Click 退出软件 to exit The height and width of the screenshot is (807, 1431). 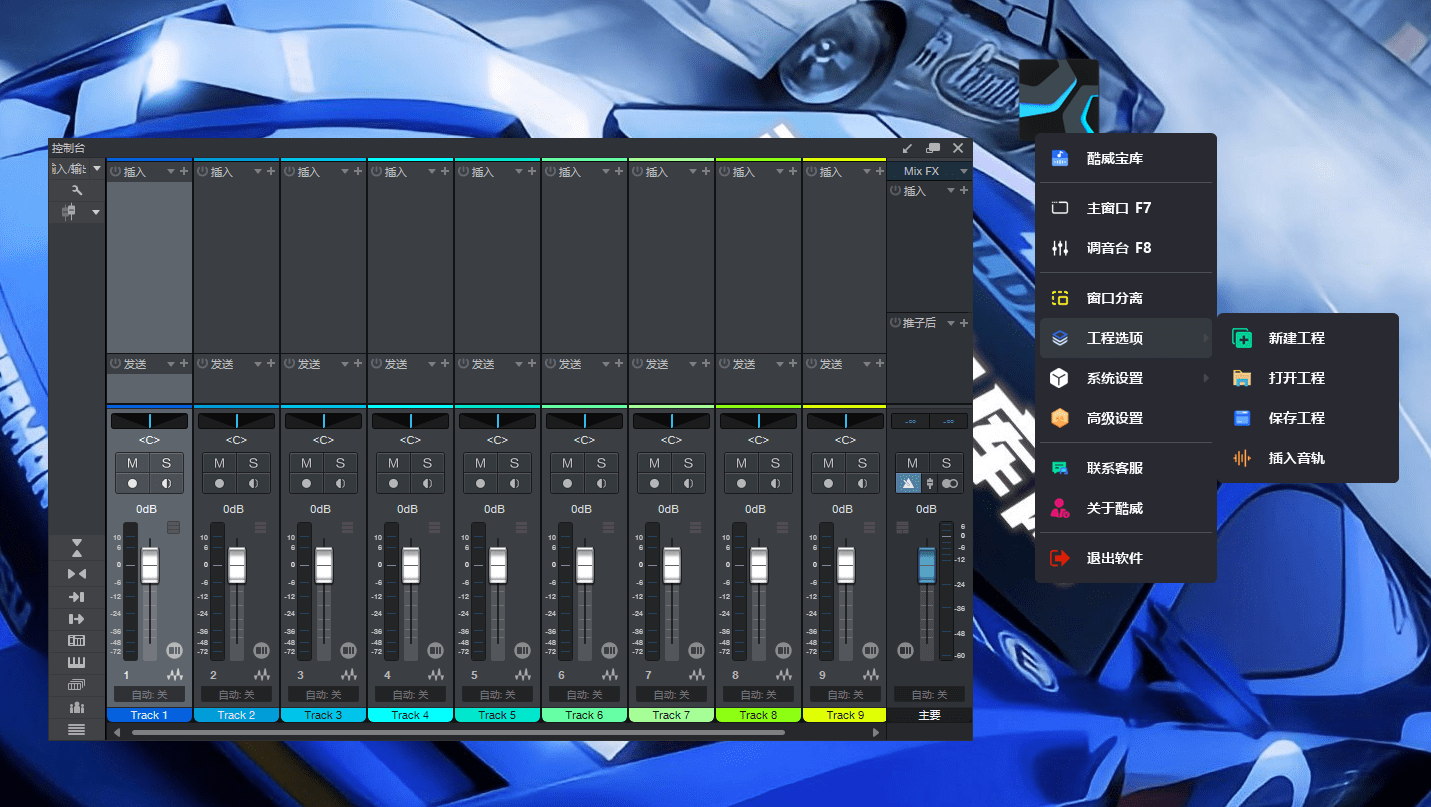point(1126,558)
